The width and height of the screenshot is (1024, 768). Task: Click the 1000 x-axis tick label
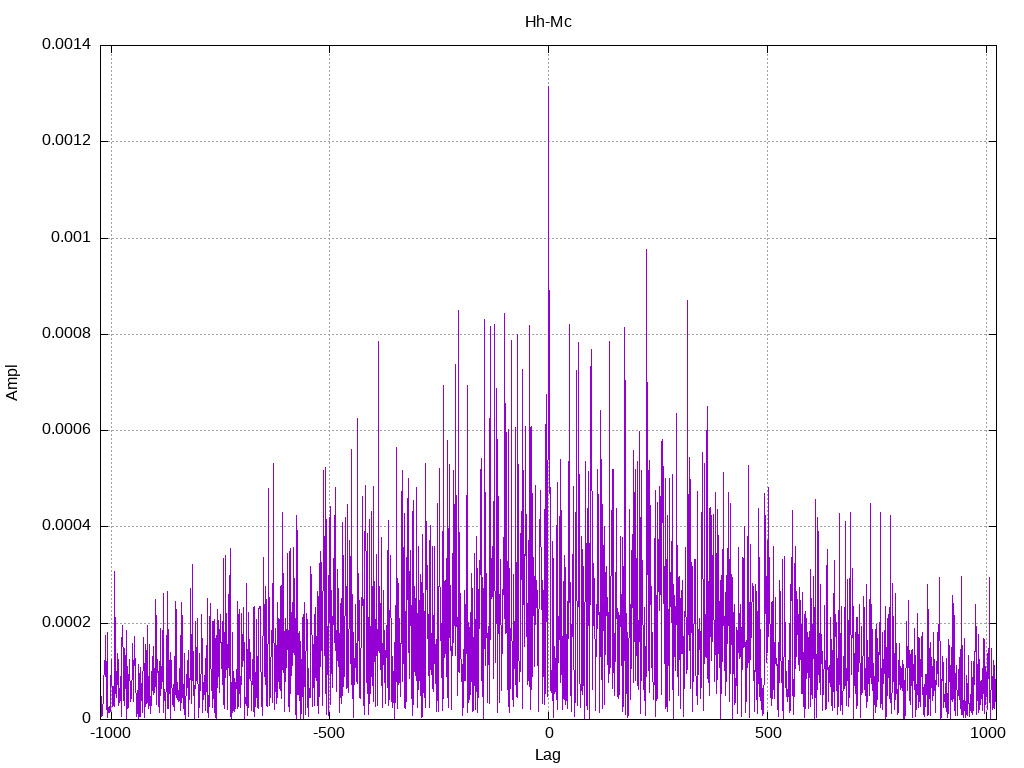987,733
